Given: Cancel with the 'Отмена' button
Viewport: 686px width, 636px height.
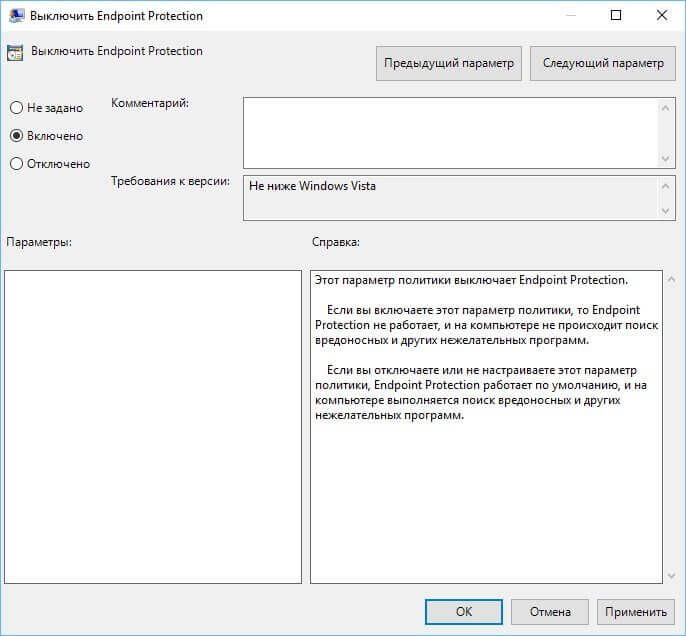Looking at the screenshot, I should pyautogui.click(x=550, y=612).
